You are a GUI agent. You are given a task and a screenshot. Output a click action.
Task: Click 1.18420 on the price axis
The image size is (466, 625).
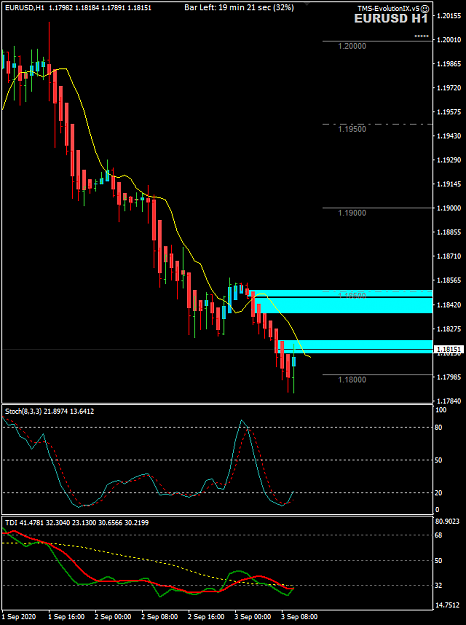448,305
